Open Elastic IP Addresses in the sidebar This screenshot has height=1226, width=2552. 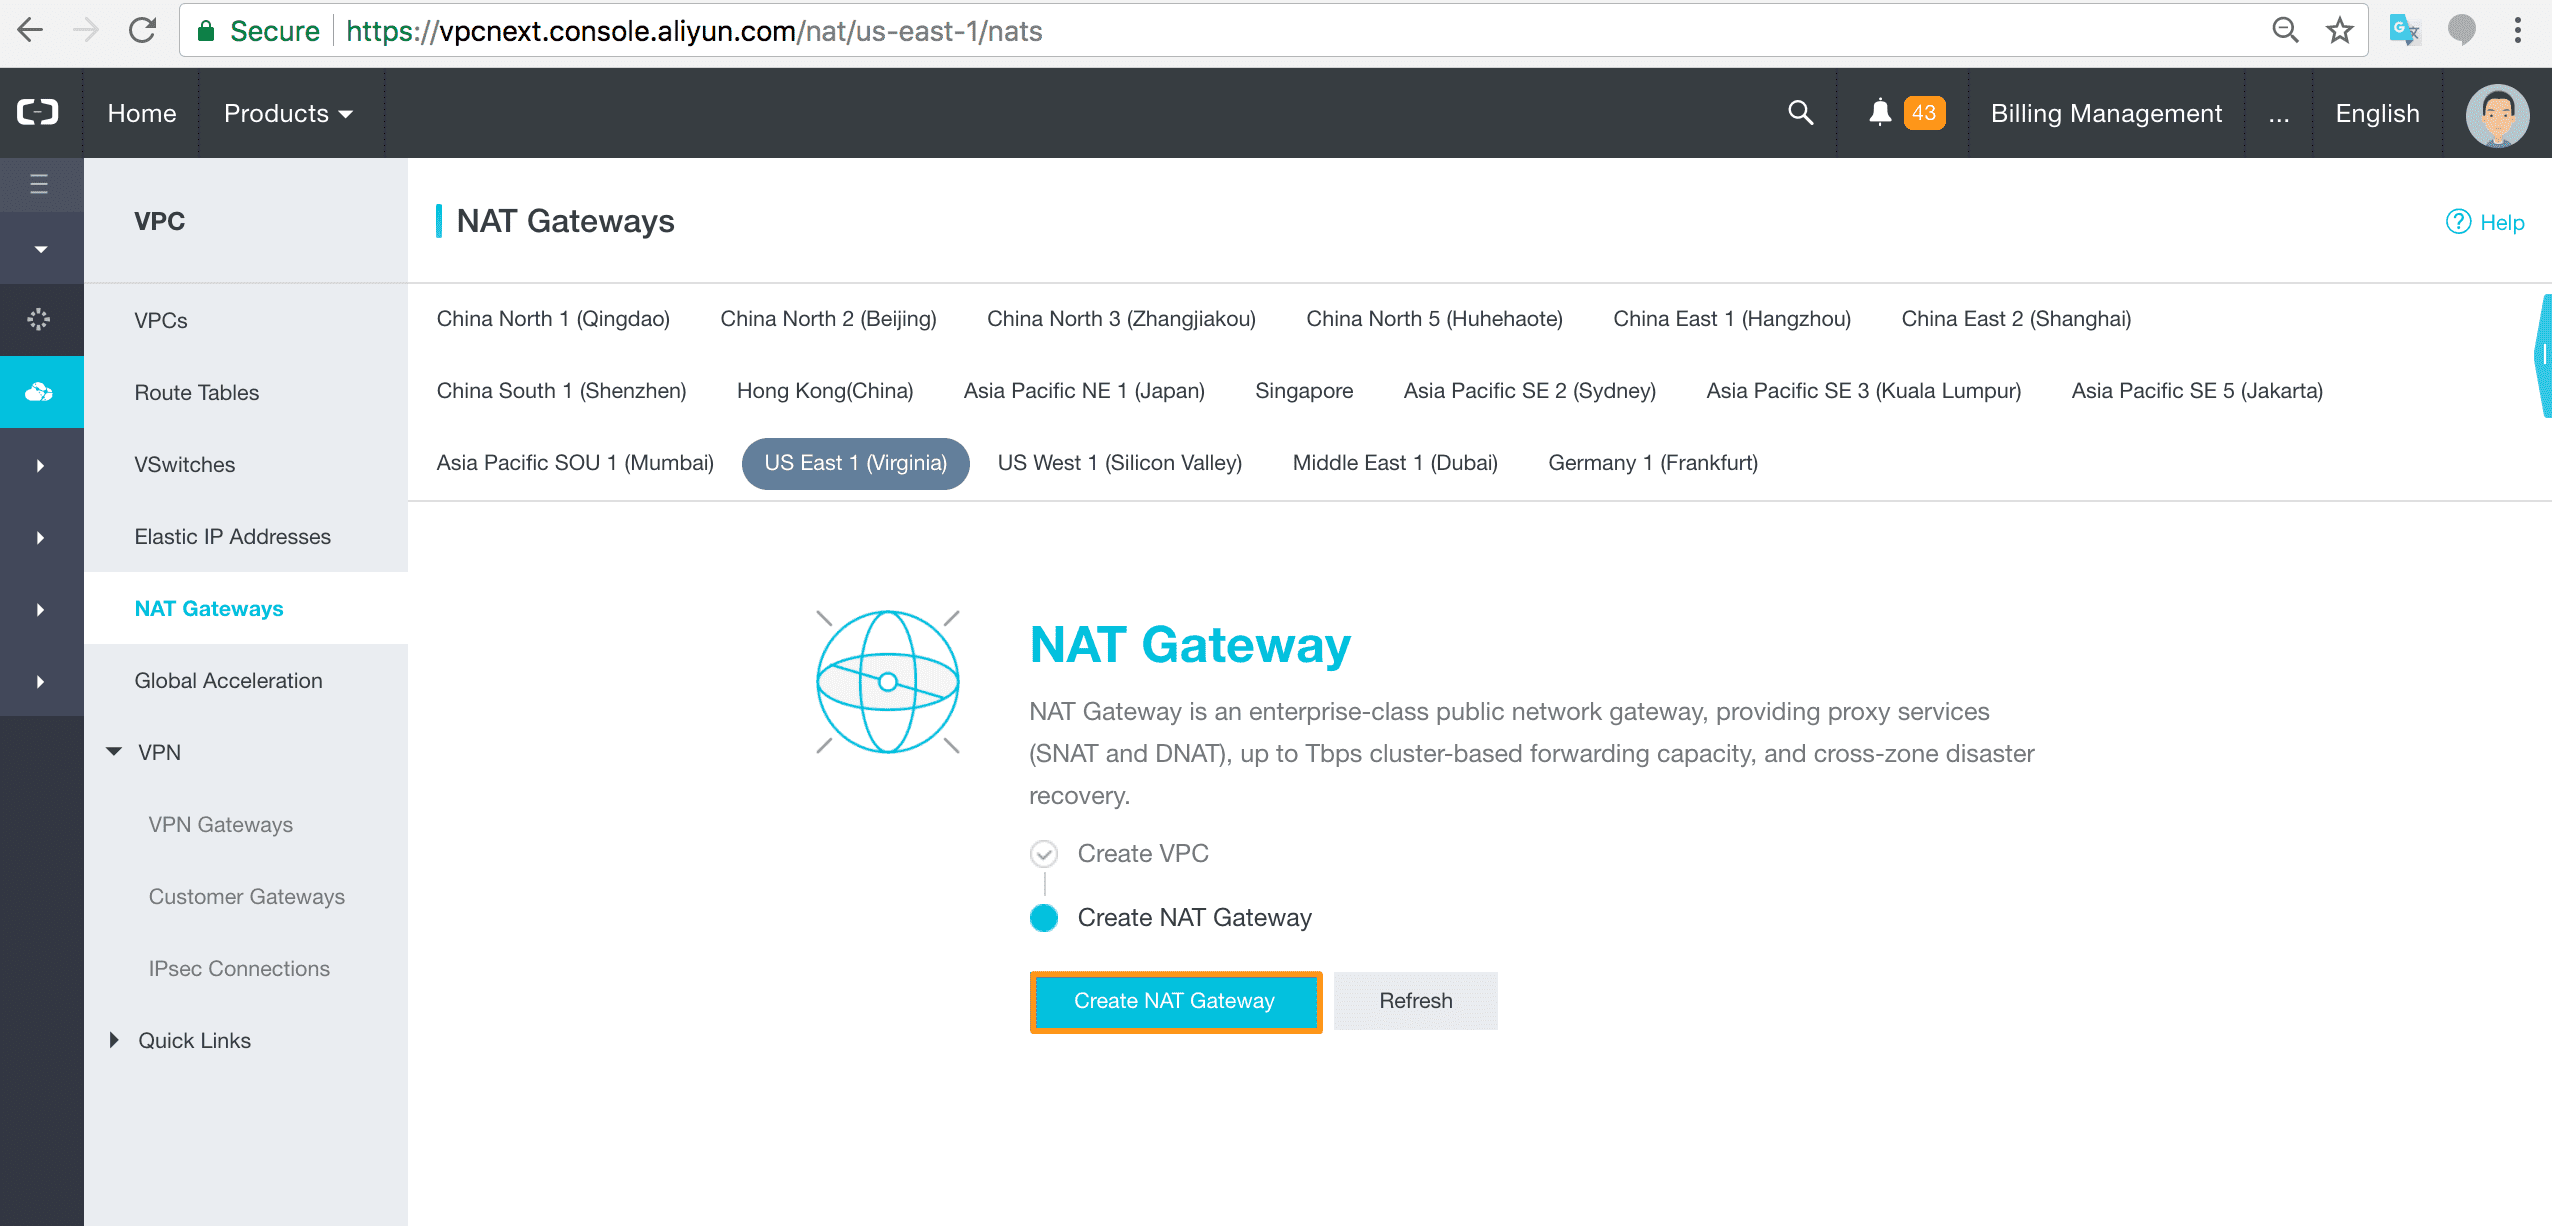point(233,536)
